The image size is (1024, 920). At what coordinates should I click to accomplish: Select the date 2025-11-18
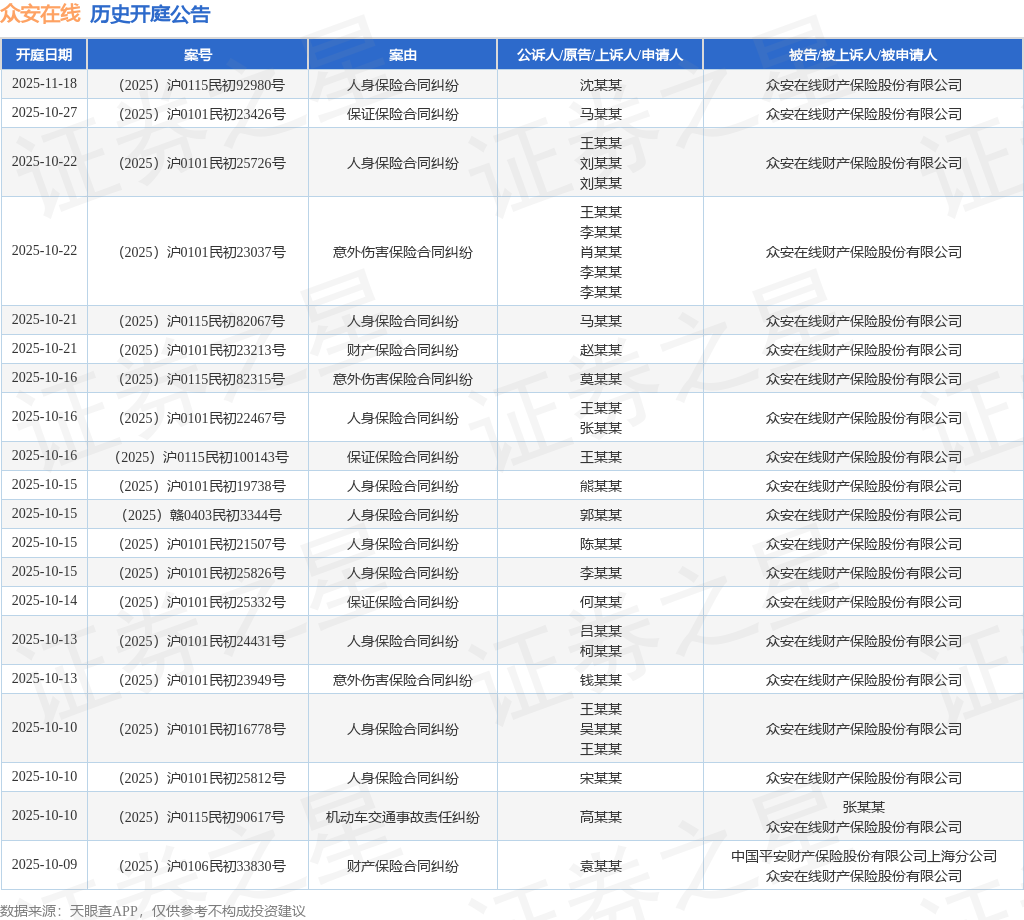tap(44, 84)
